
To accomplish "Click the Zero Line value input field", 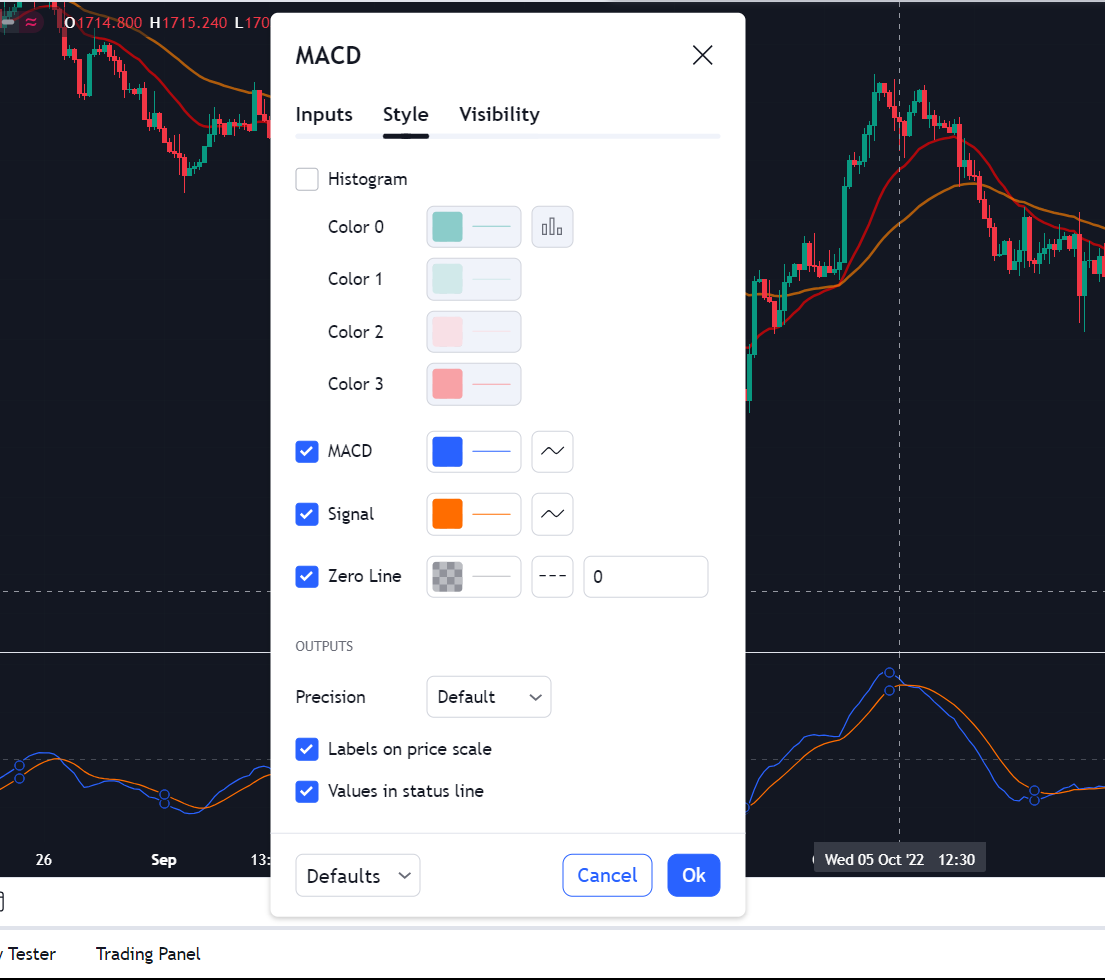I will pos(646,577).
